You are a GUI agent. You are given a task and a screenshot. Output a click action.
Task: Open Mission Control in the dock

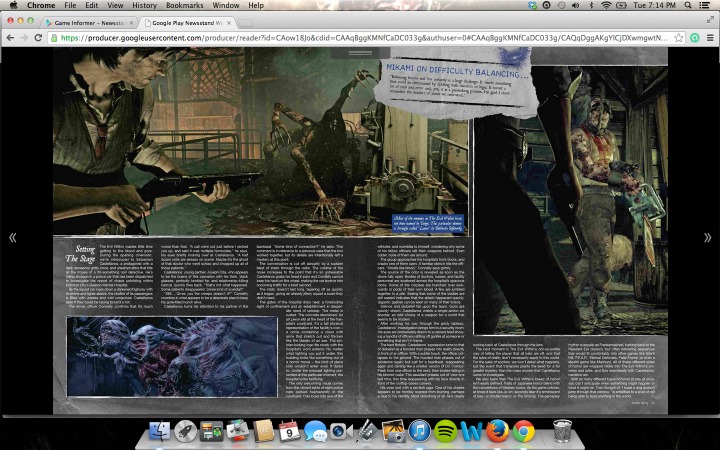click(x=211, y=432)
